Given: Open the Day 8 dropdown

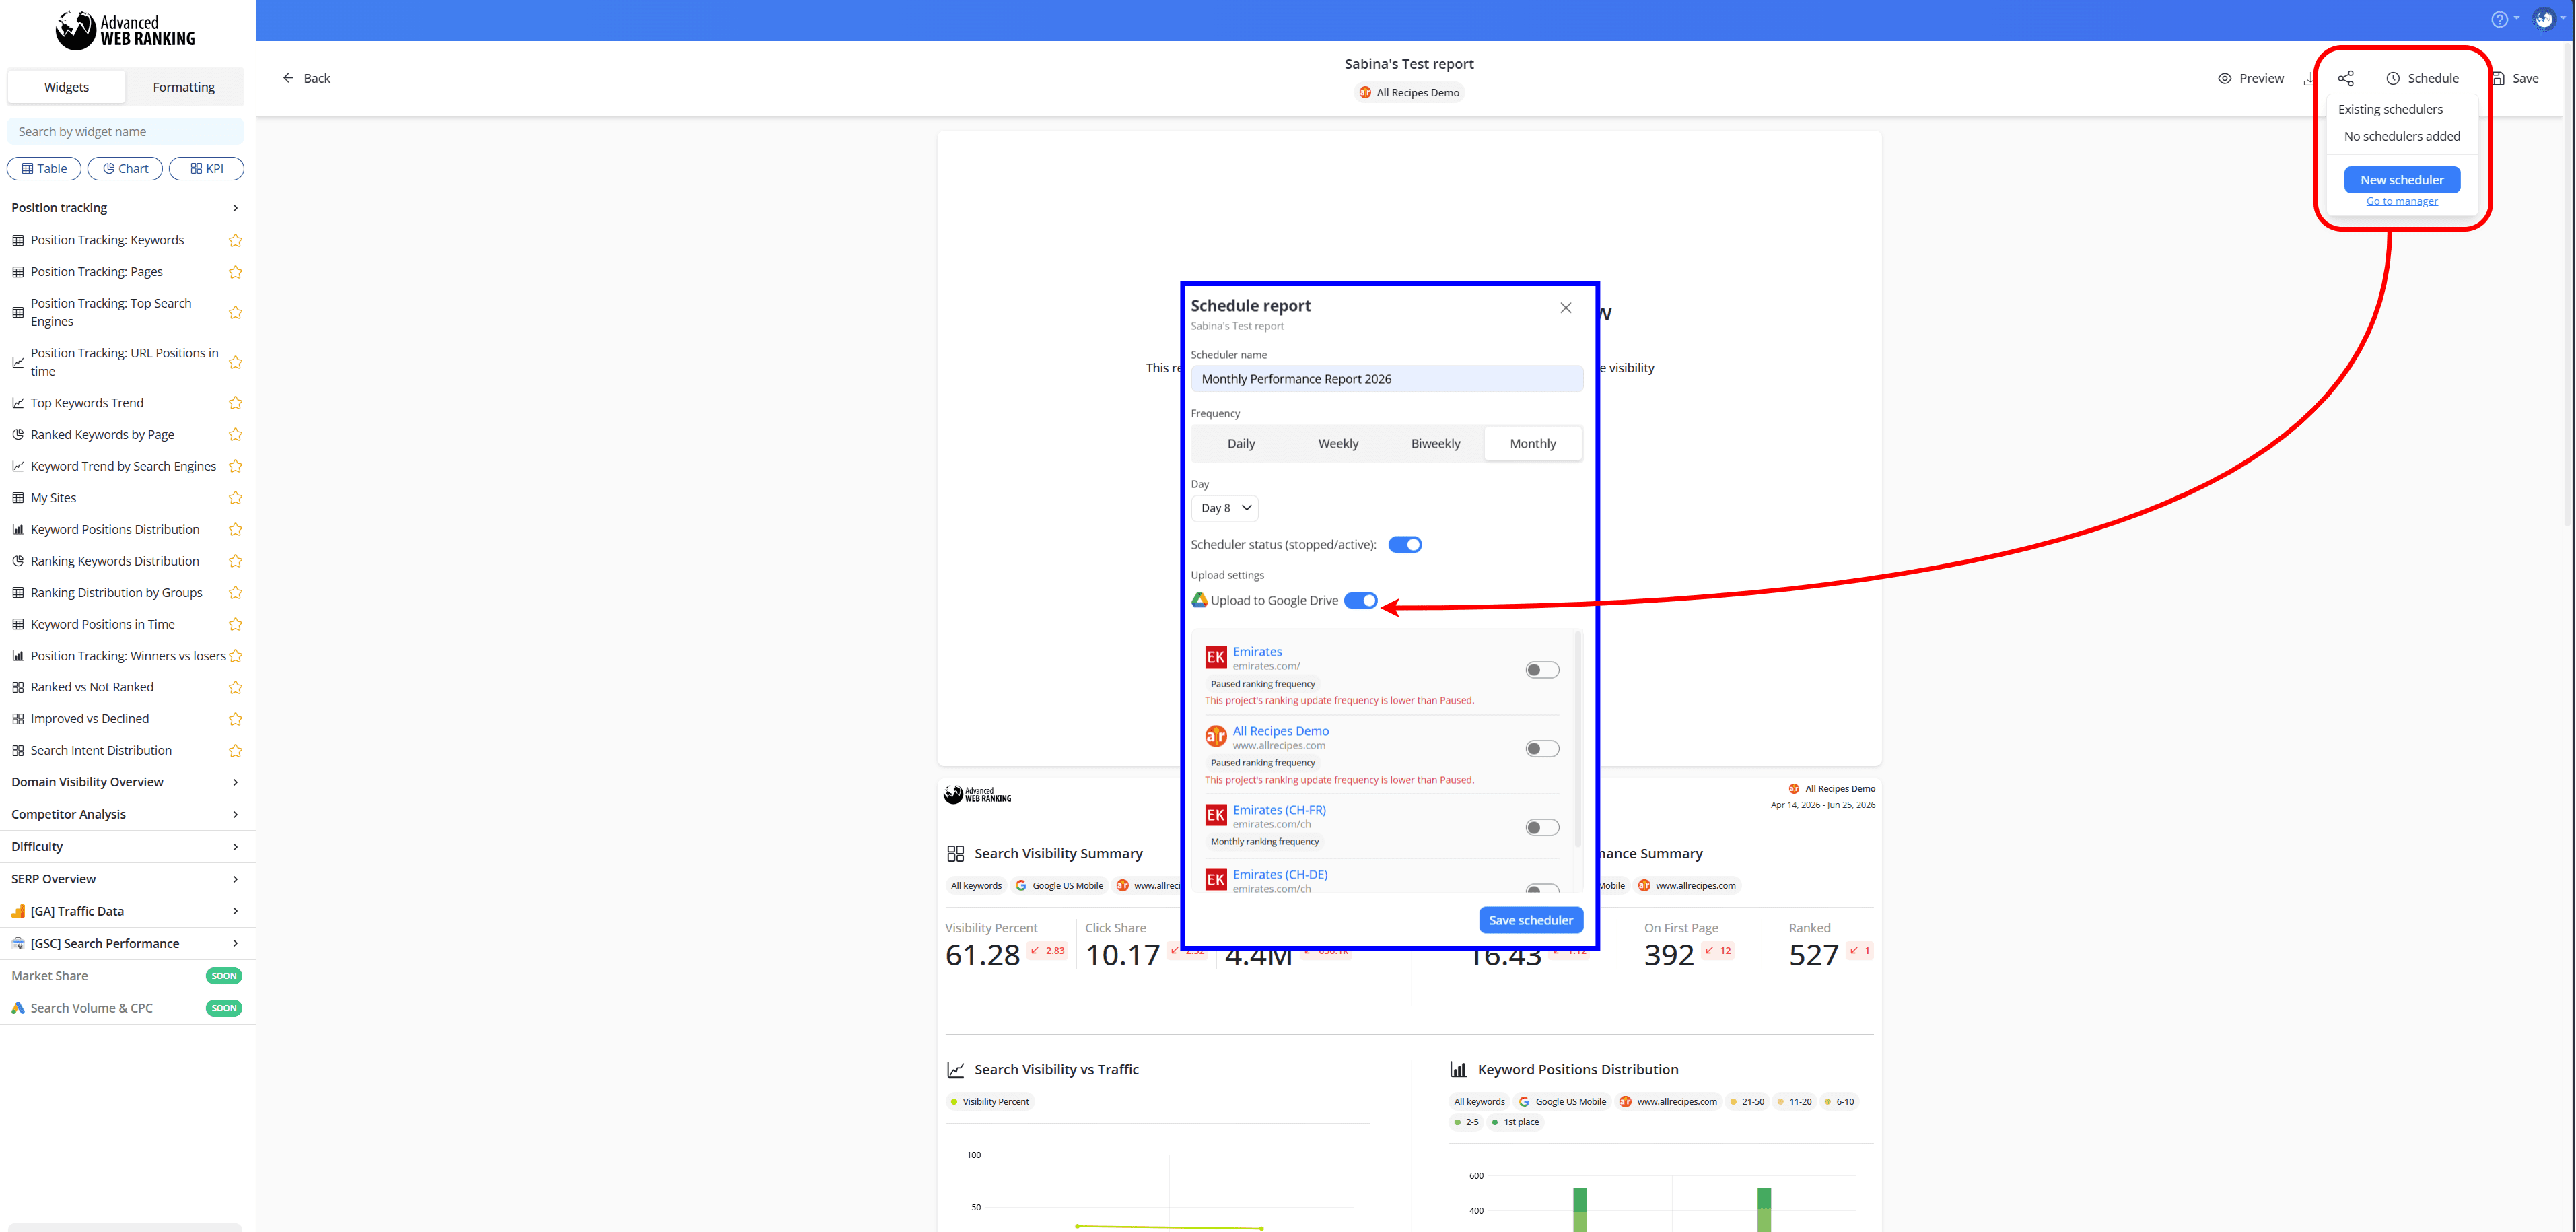Looking at the screenshot, I should point(1225,508).
